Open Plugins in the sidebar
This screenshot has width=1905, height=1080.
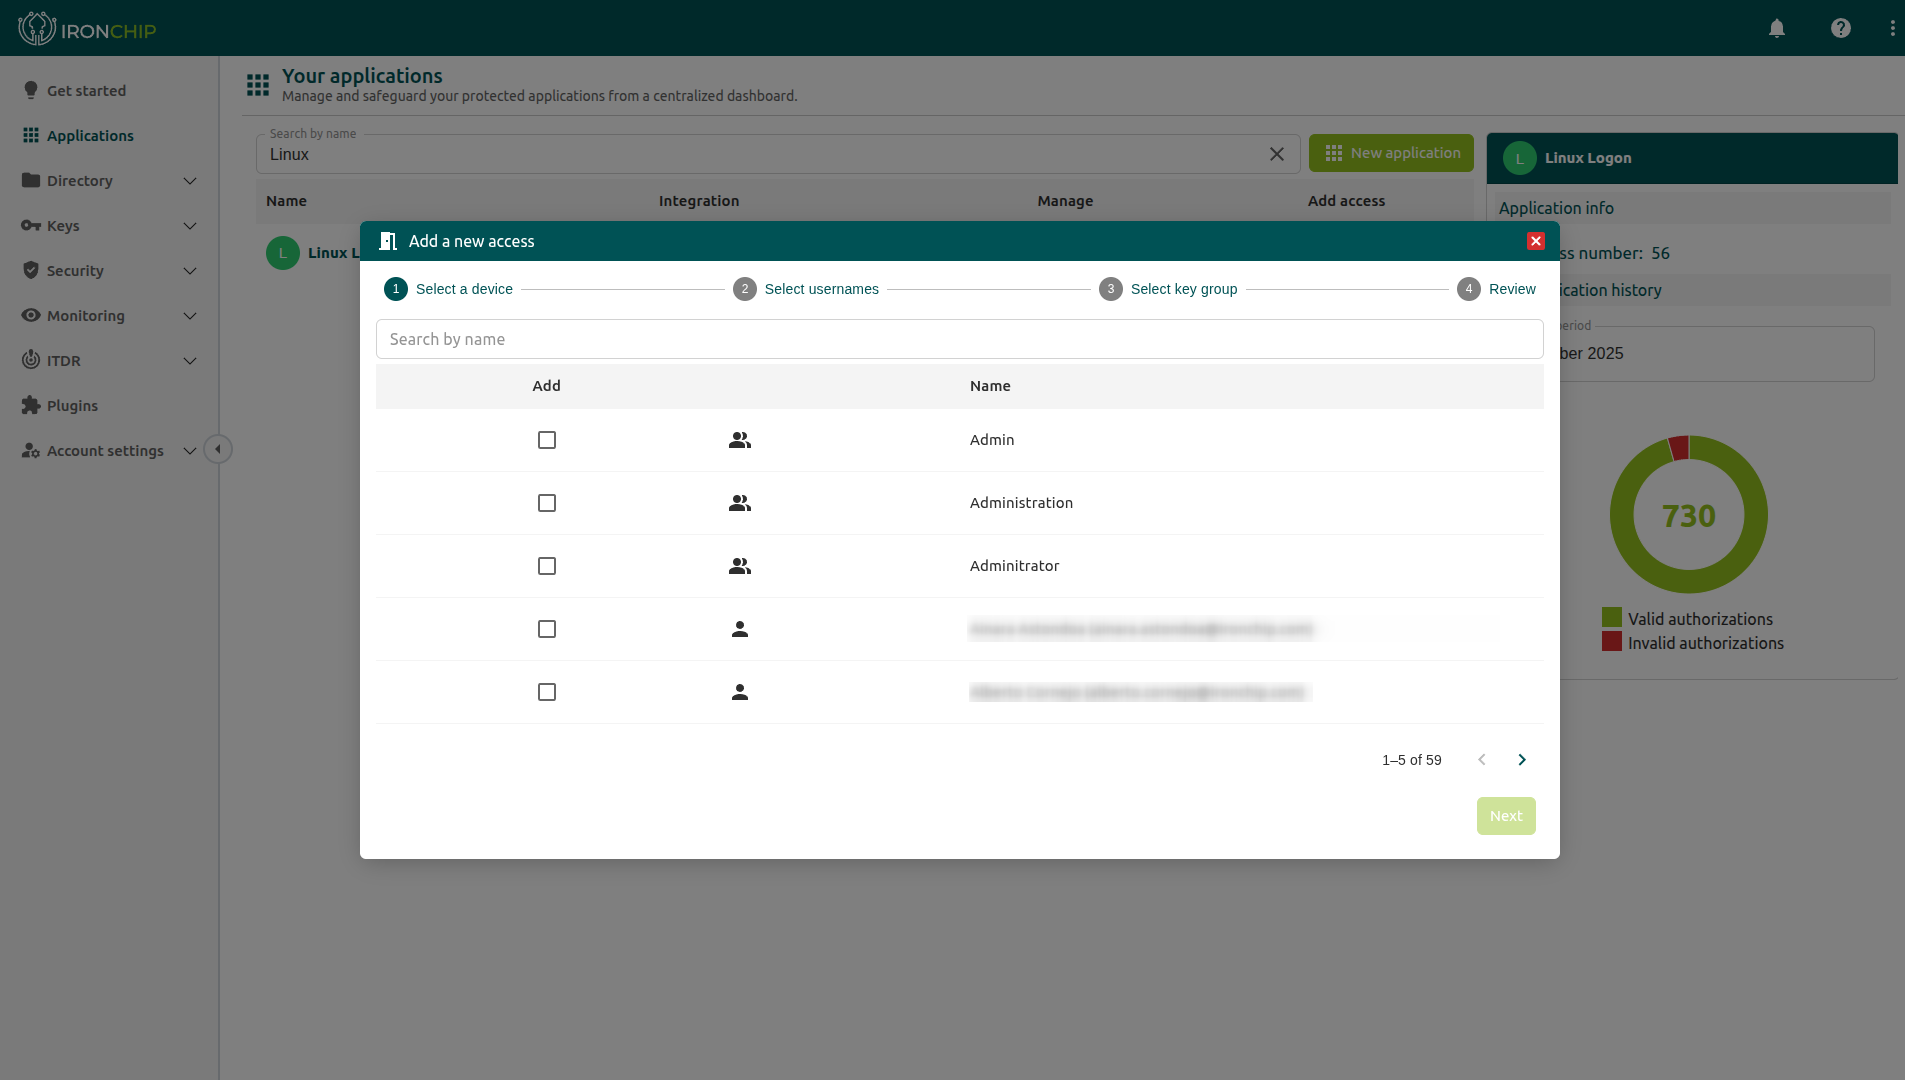[72, 406]
